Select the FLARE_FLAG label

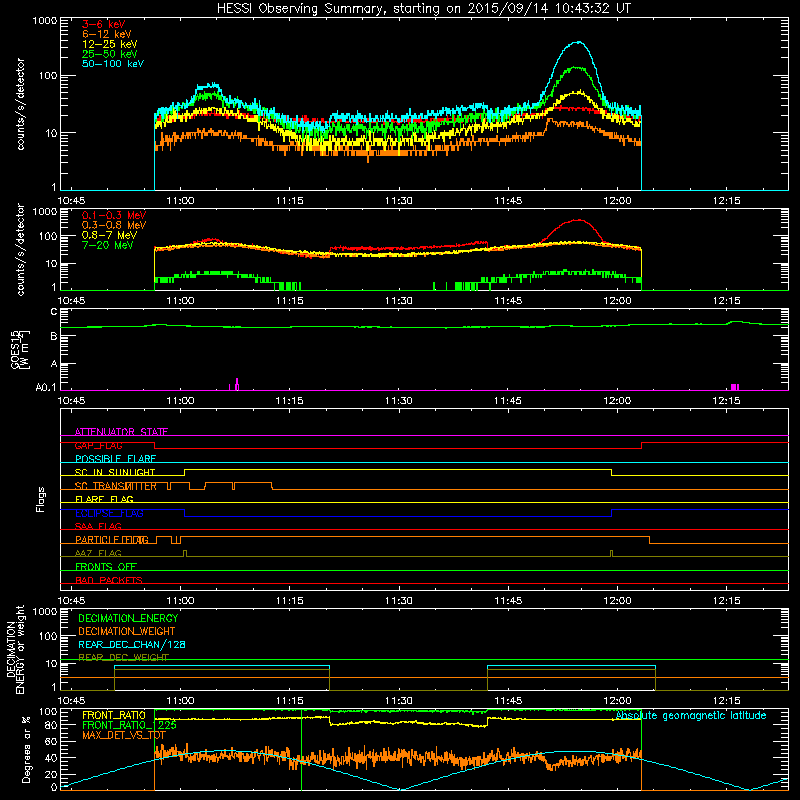[104, 499]
